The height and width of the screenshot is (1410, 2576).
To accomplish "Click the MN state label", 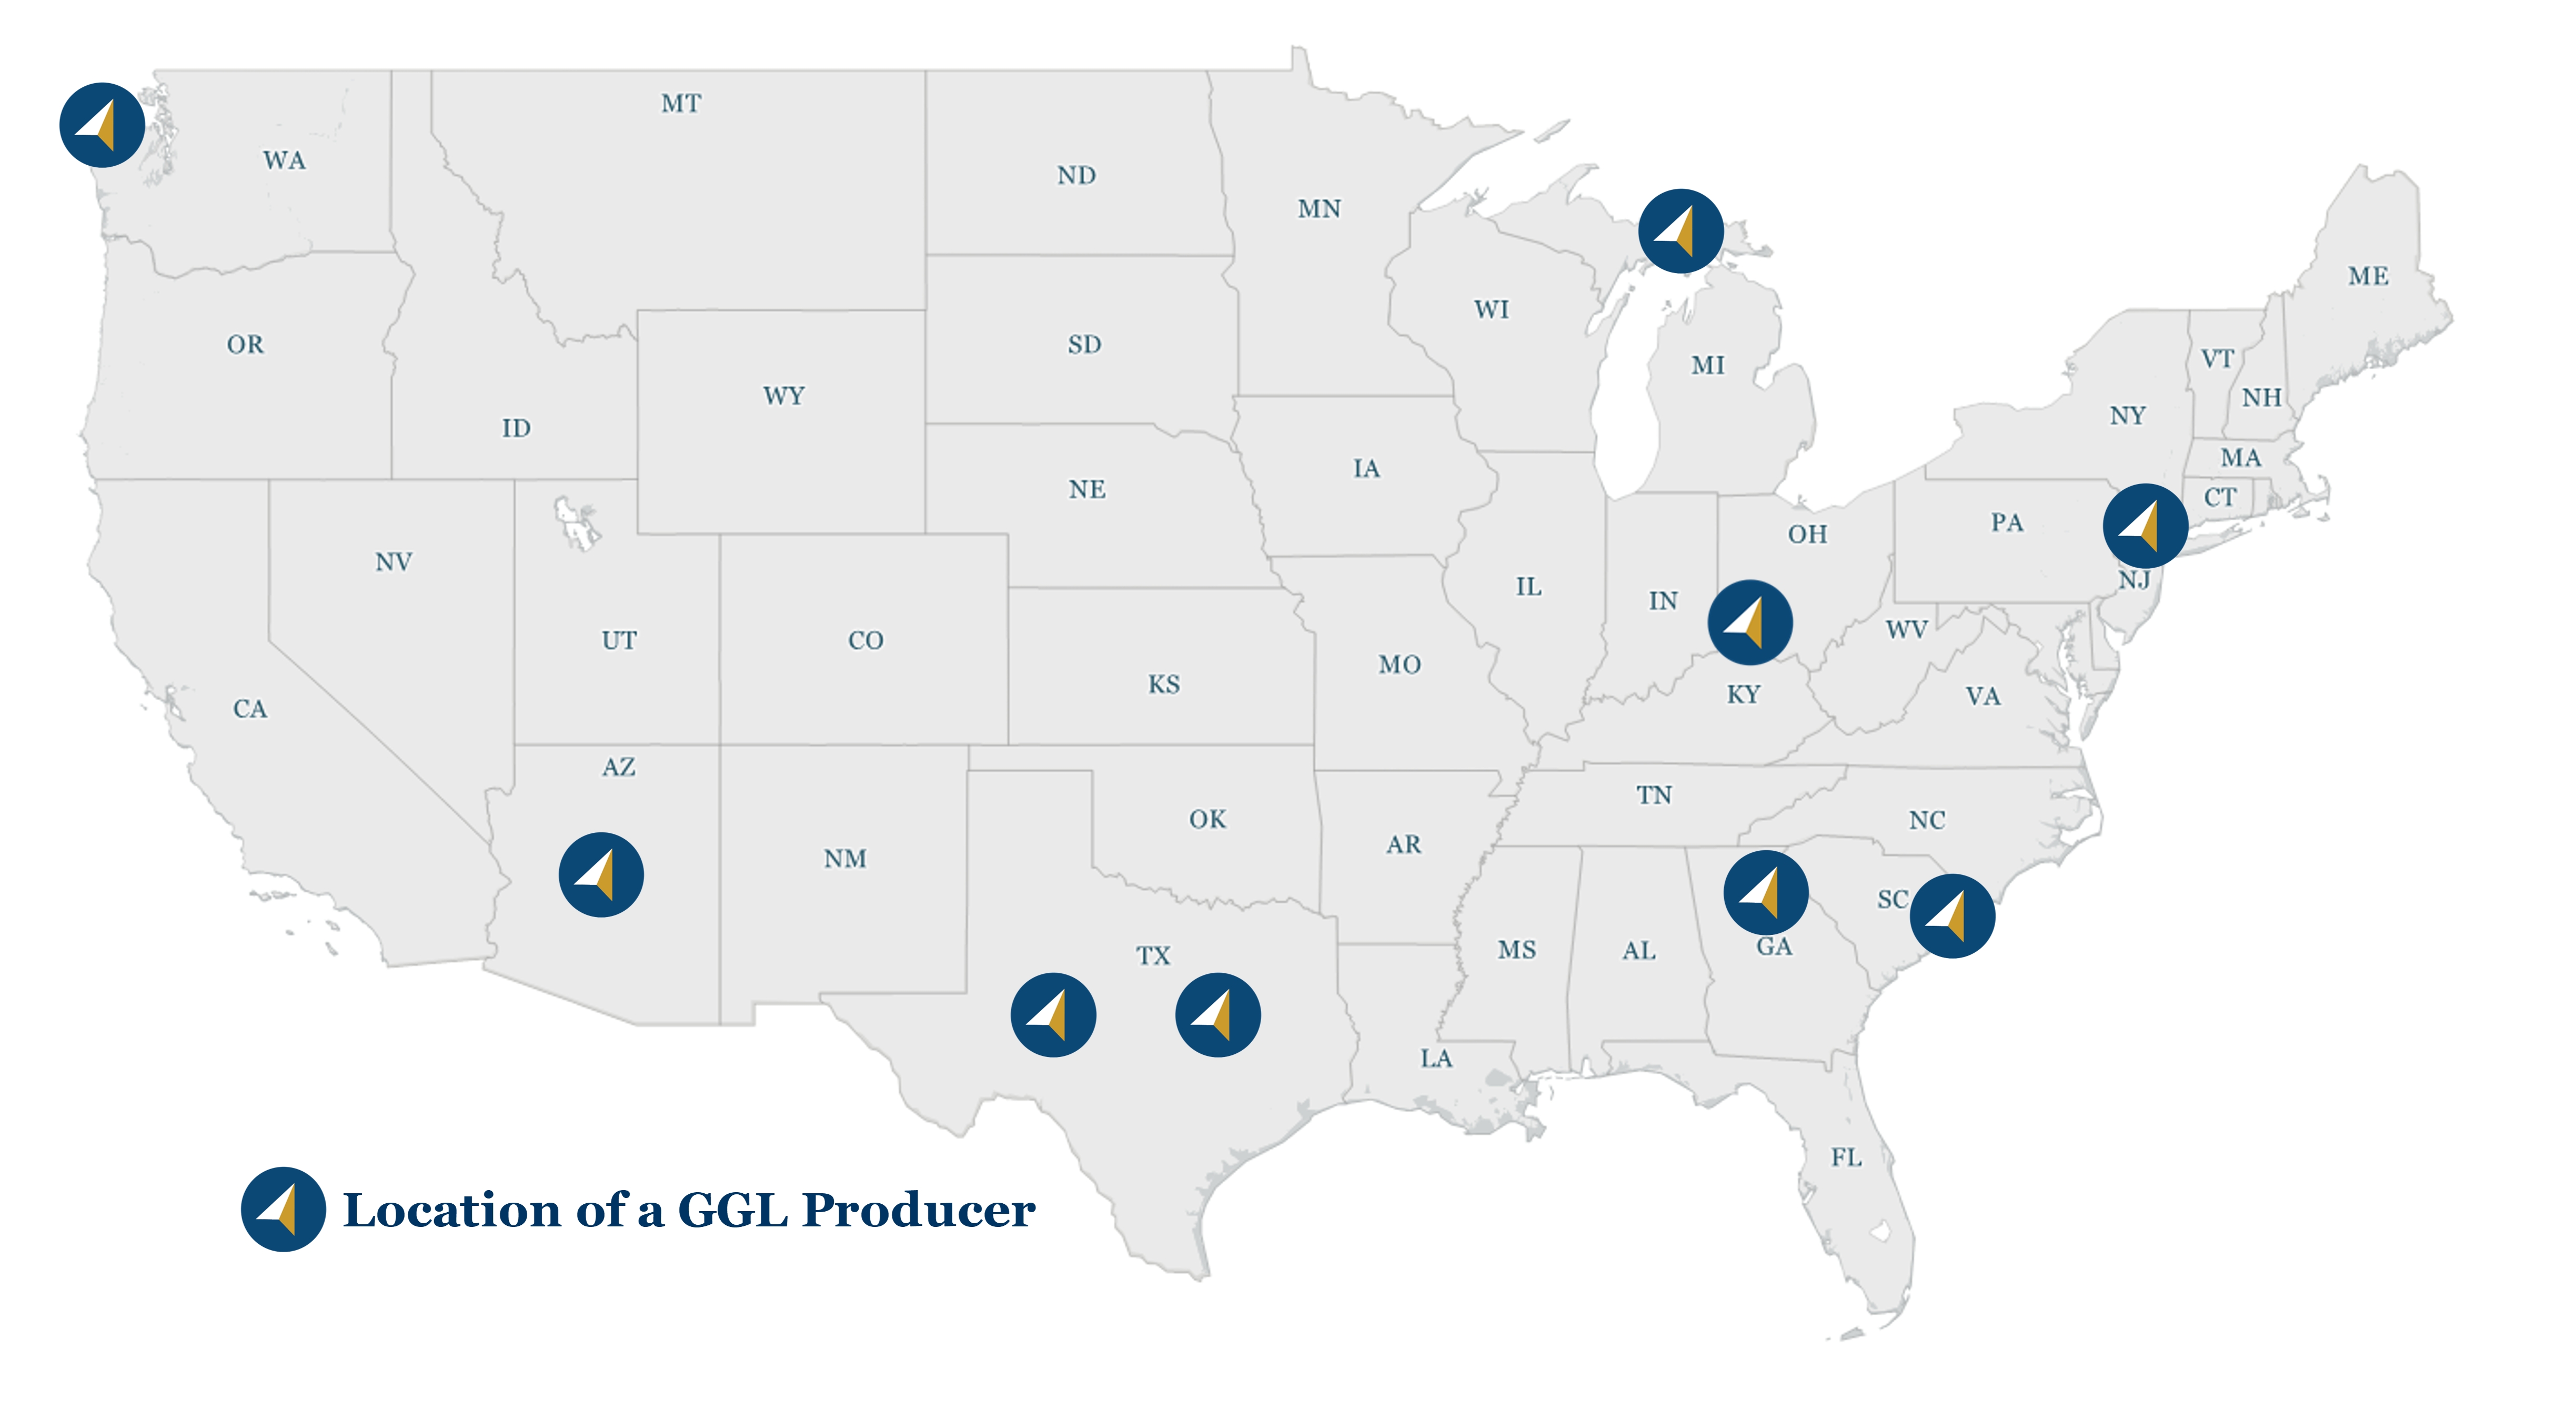I will [1319, 209].
